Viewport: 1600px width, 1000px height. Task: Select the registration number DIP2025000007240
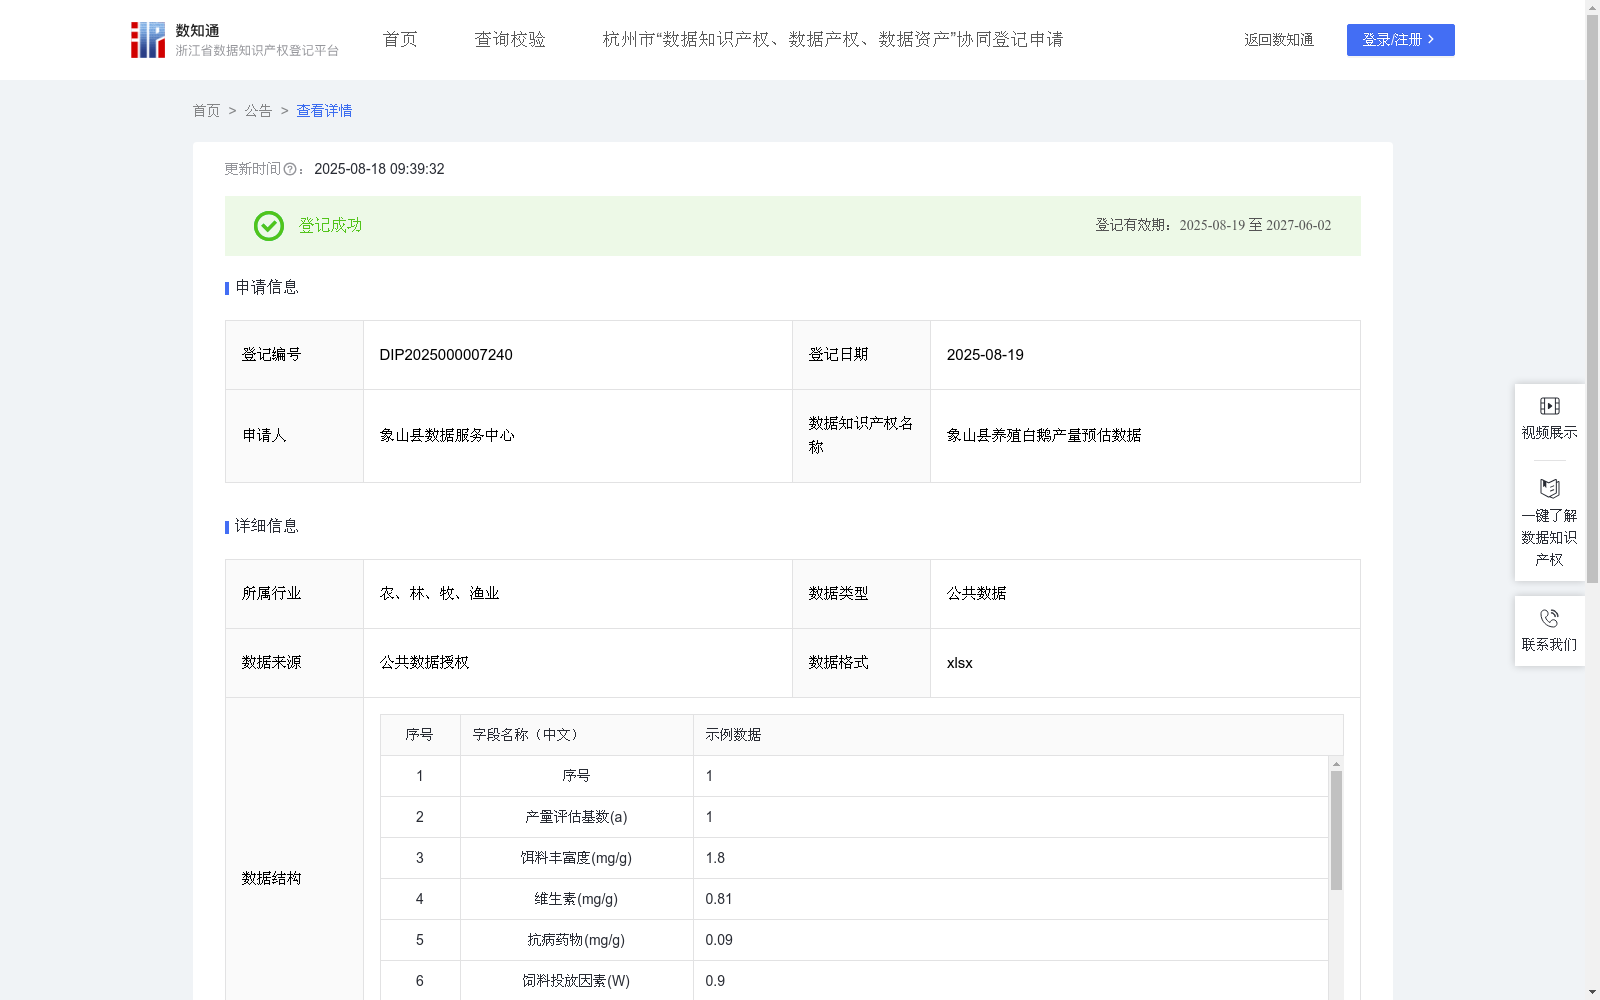point(446,355)
